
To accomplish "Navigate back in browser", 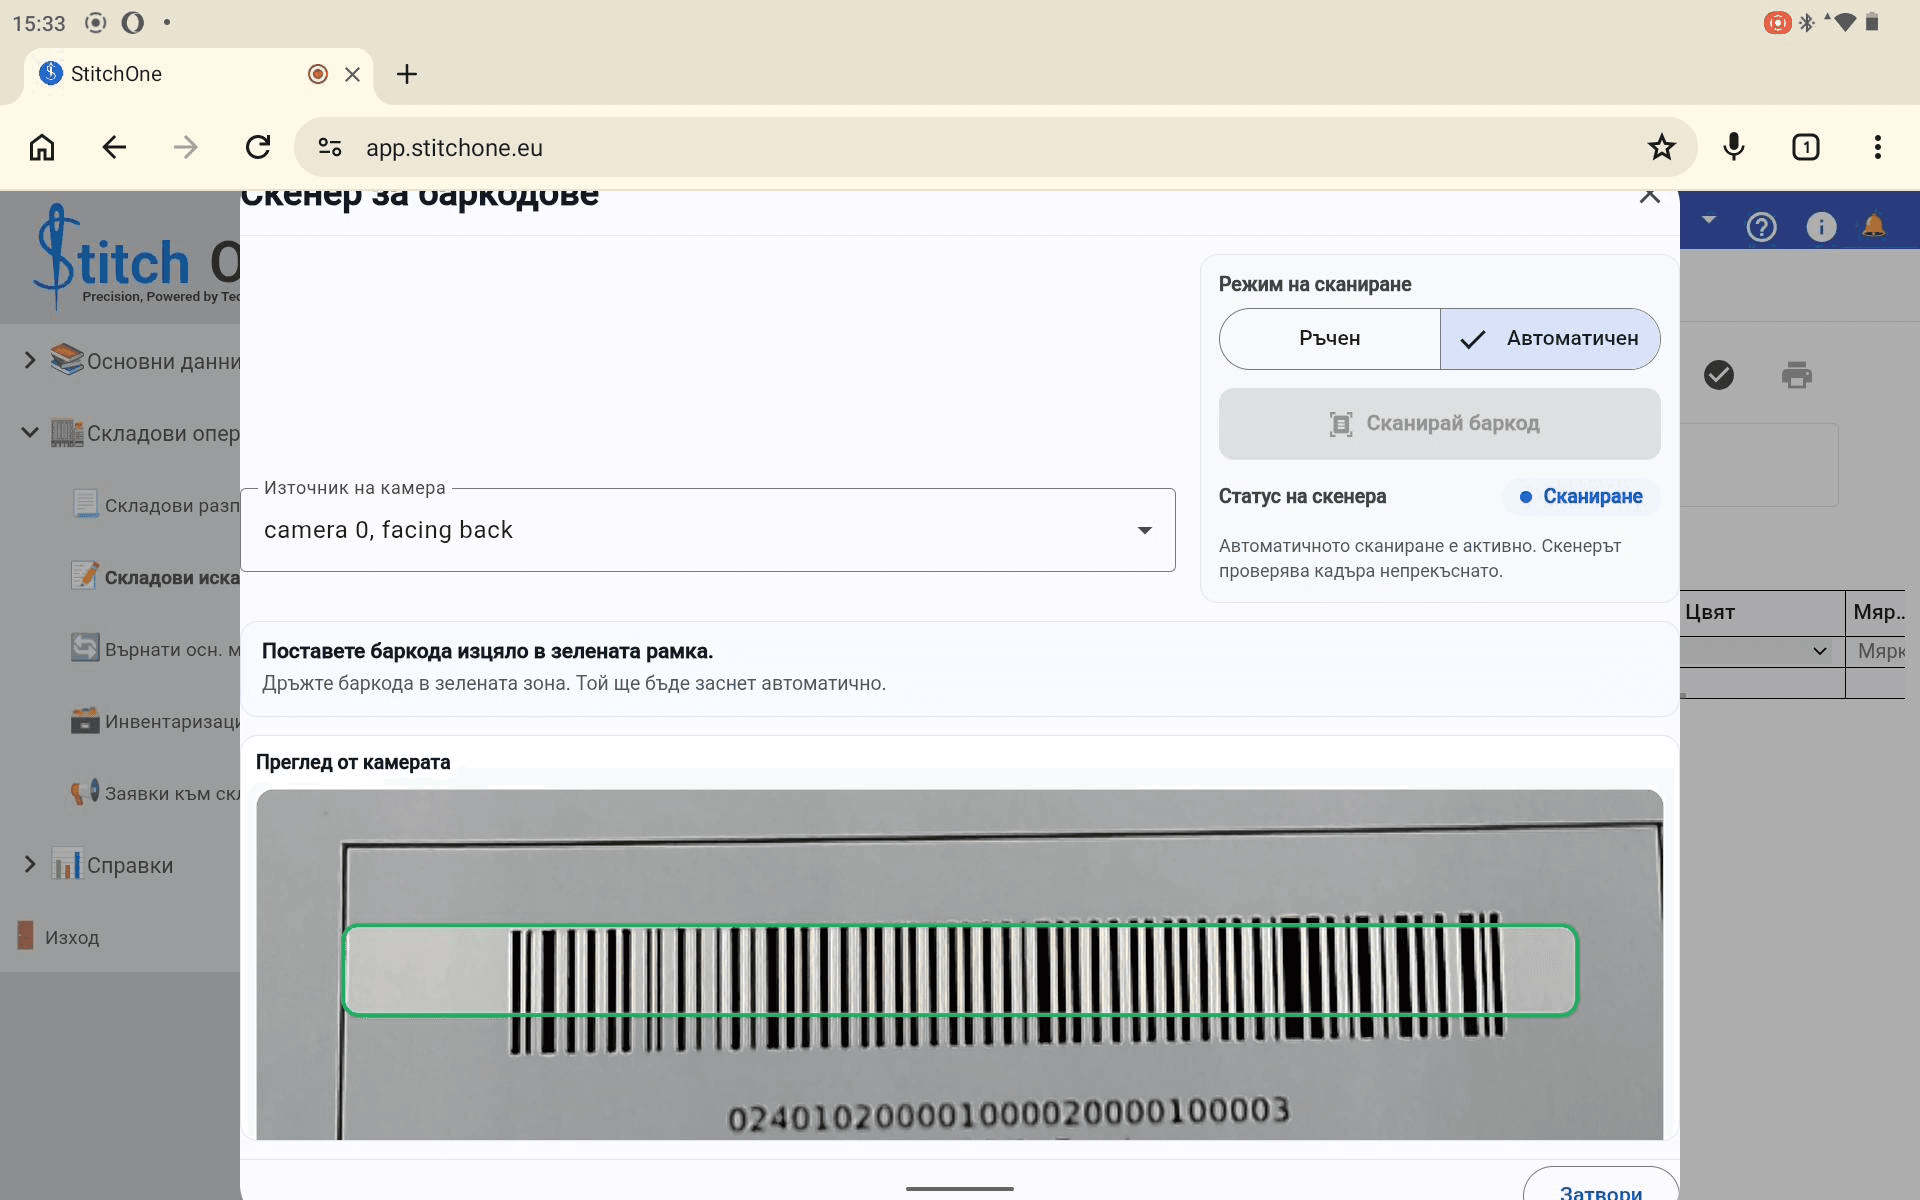I will (114, 148).
